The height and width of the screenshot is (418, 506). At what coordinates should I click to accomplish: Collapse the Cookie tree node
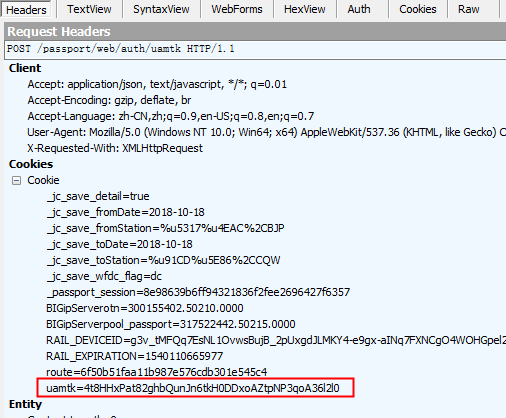pyautogui.click(x=16, y=180)
